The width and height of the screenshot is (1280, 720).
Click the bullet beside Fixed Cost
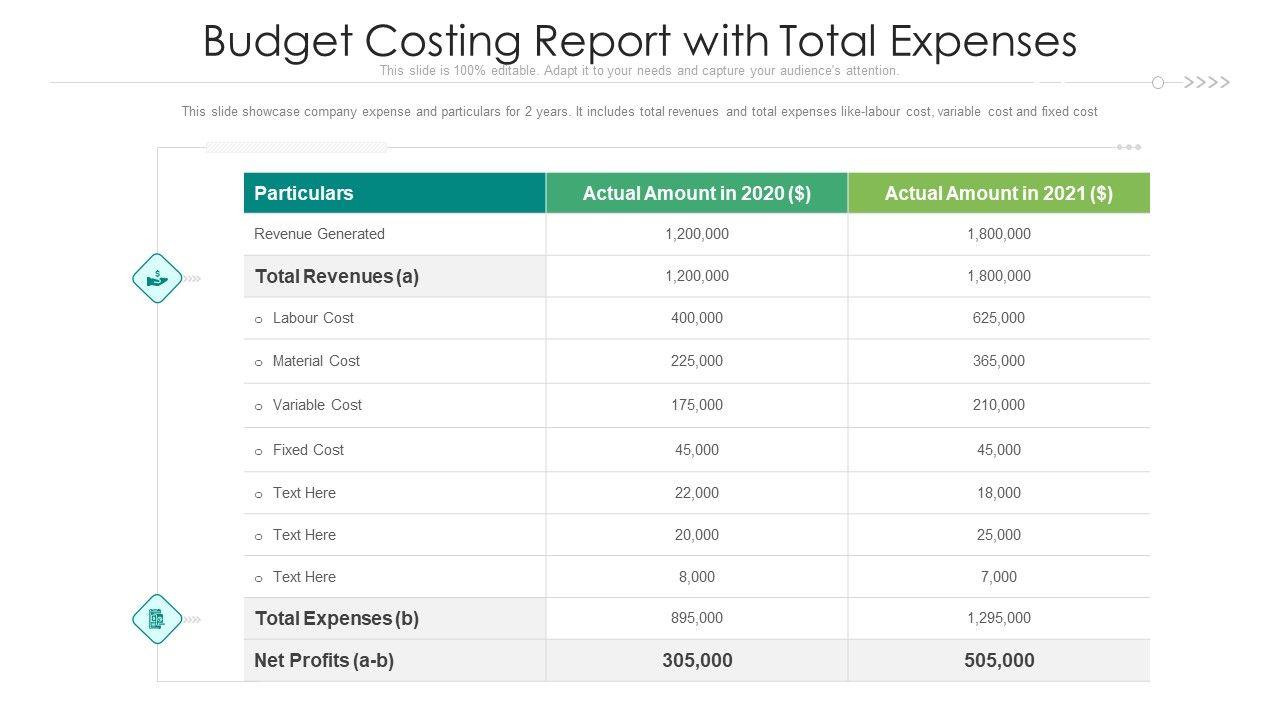(x=259, y=452)
